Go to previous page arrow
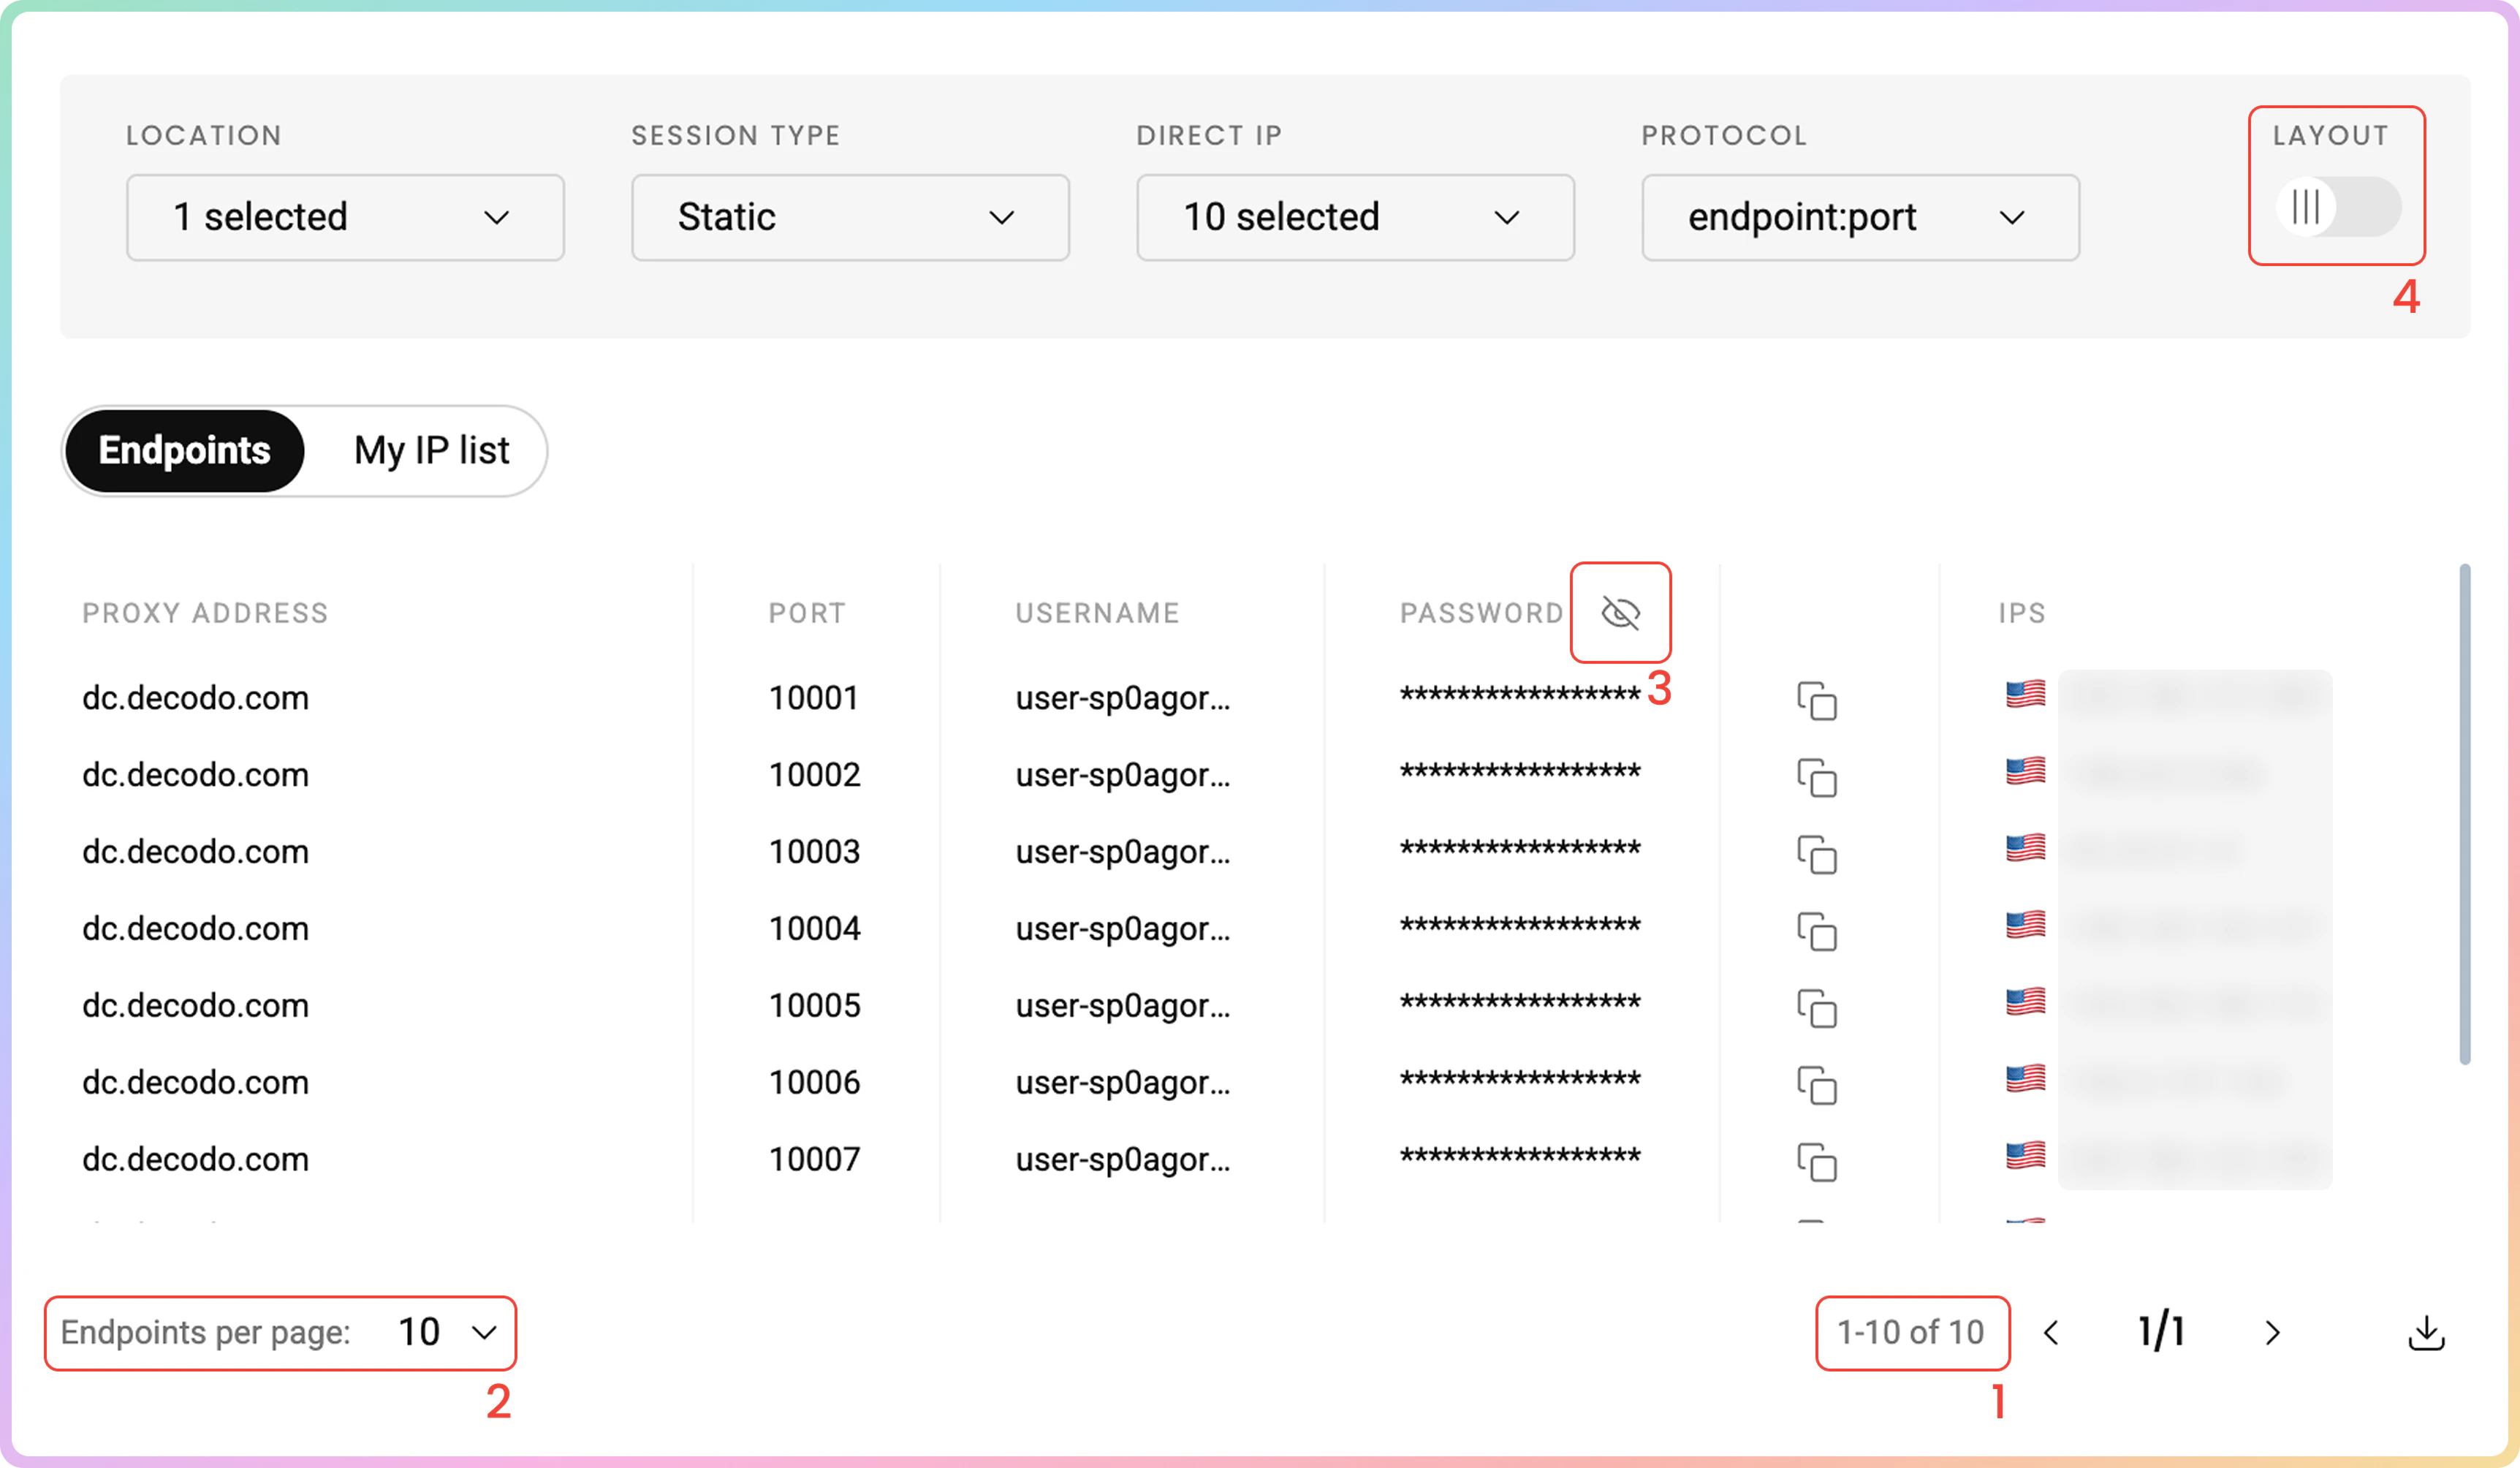This screenshot has height=1468, width=2520. pos(2051,1333)
